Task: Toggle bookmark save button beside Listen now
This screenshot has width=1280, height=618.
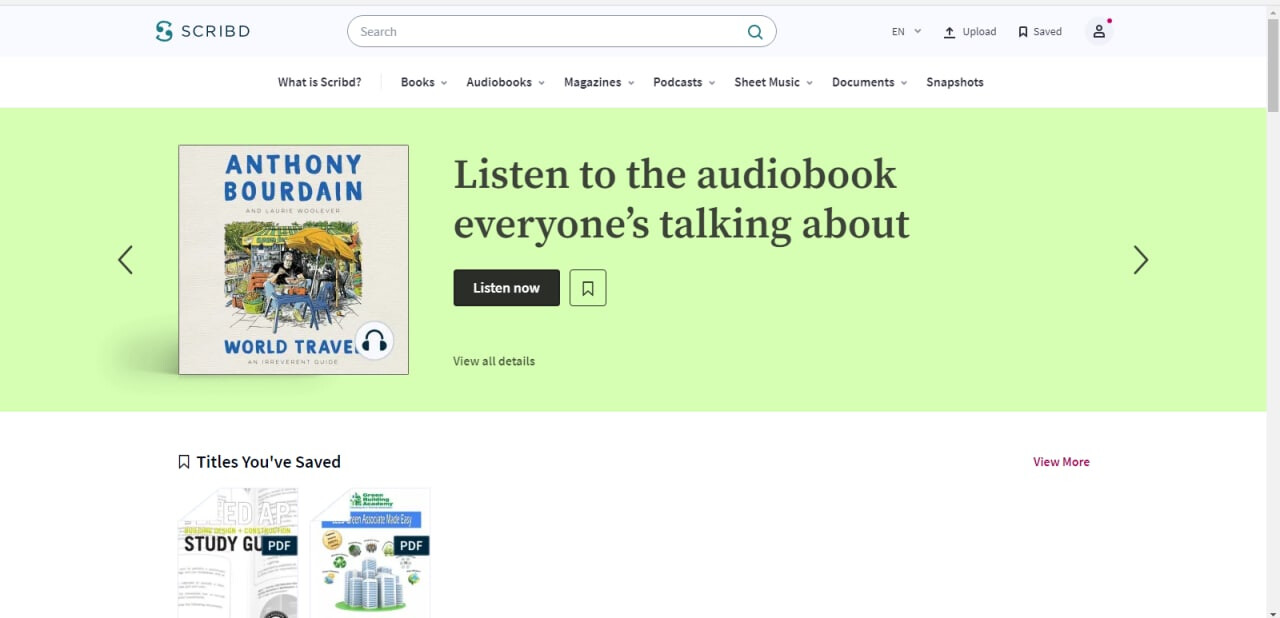Action: (x=588, y=288)
